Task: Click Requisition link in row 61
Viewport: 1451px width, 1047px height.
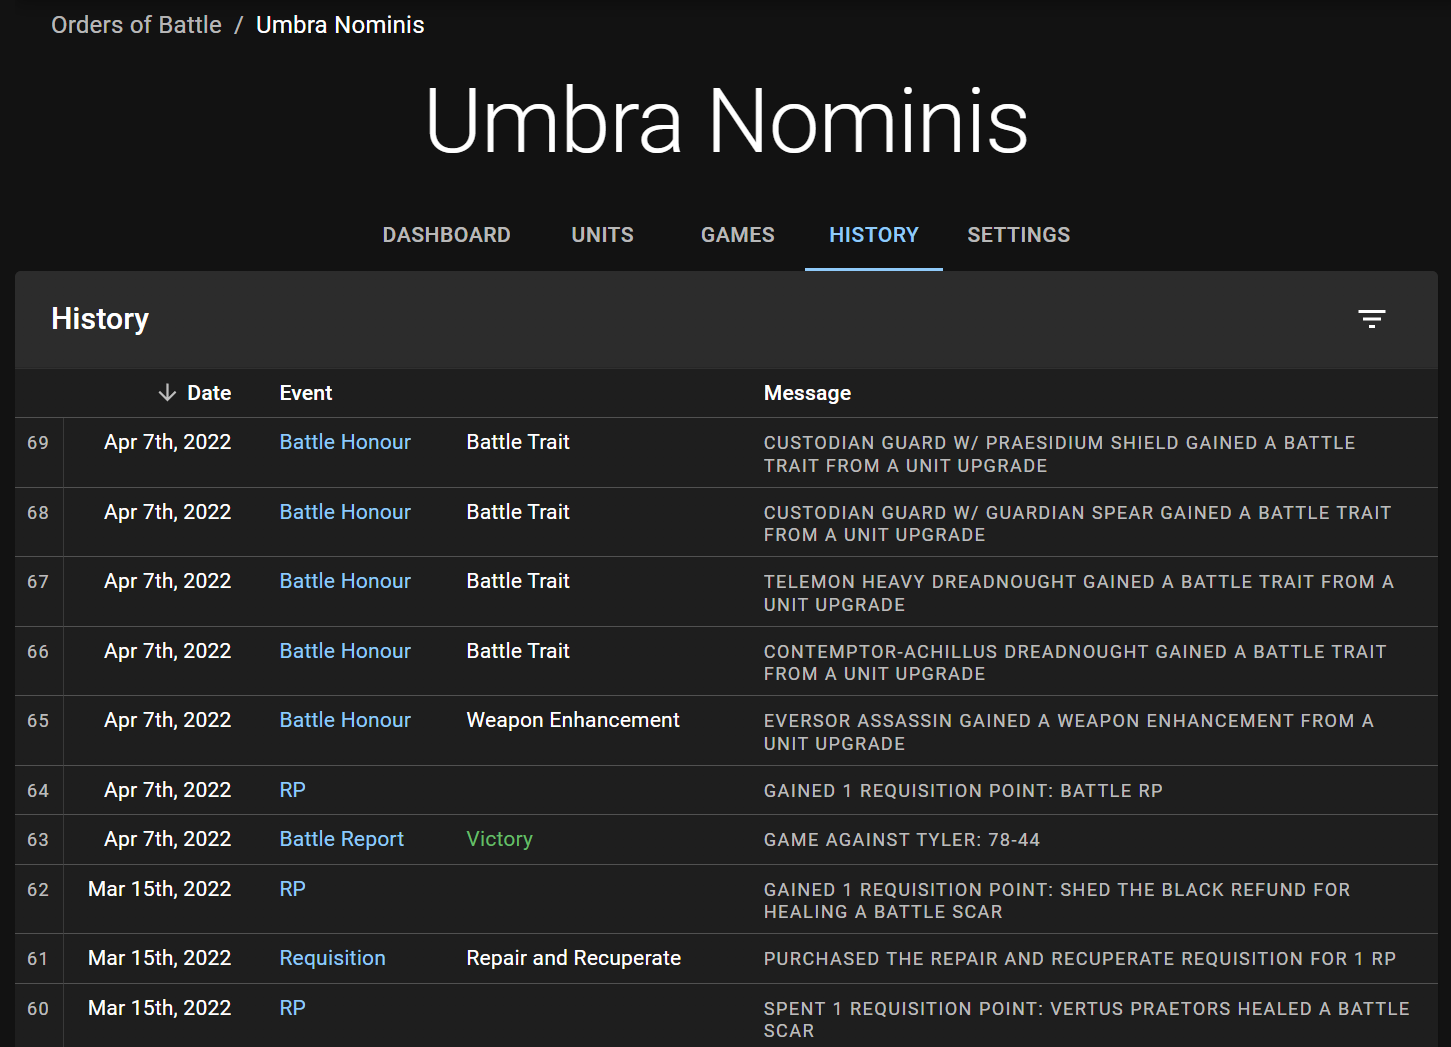Action: coord(332,958)
